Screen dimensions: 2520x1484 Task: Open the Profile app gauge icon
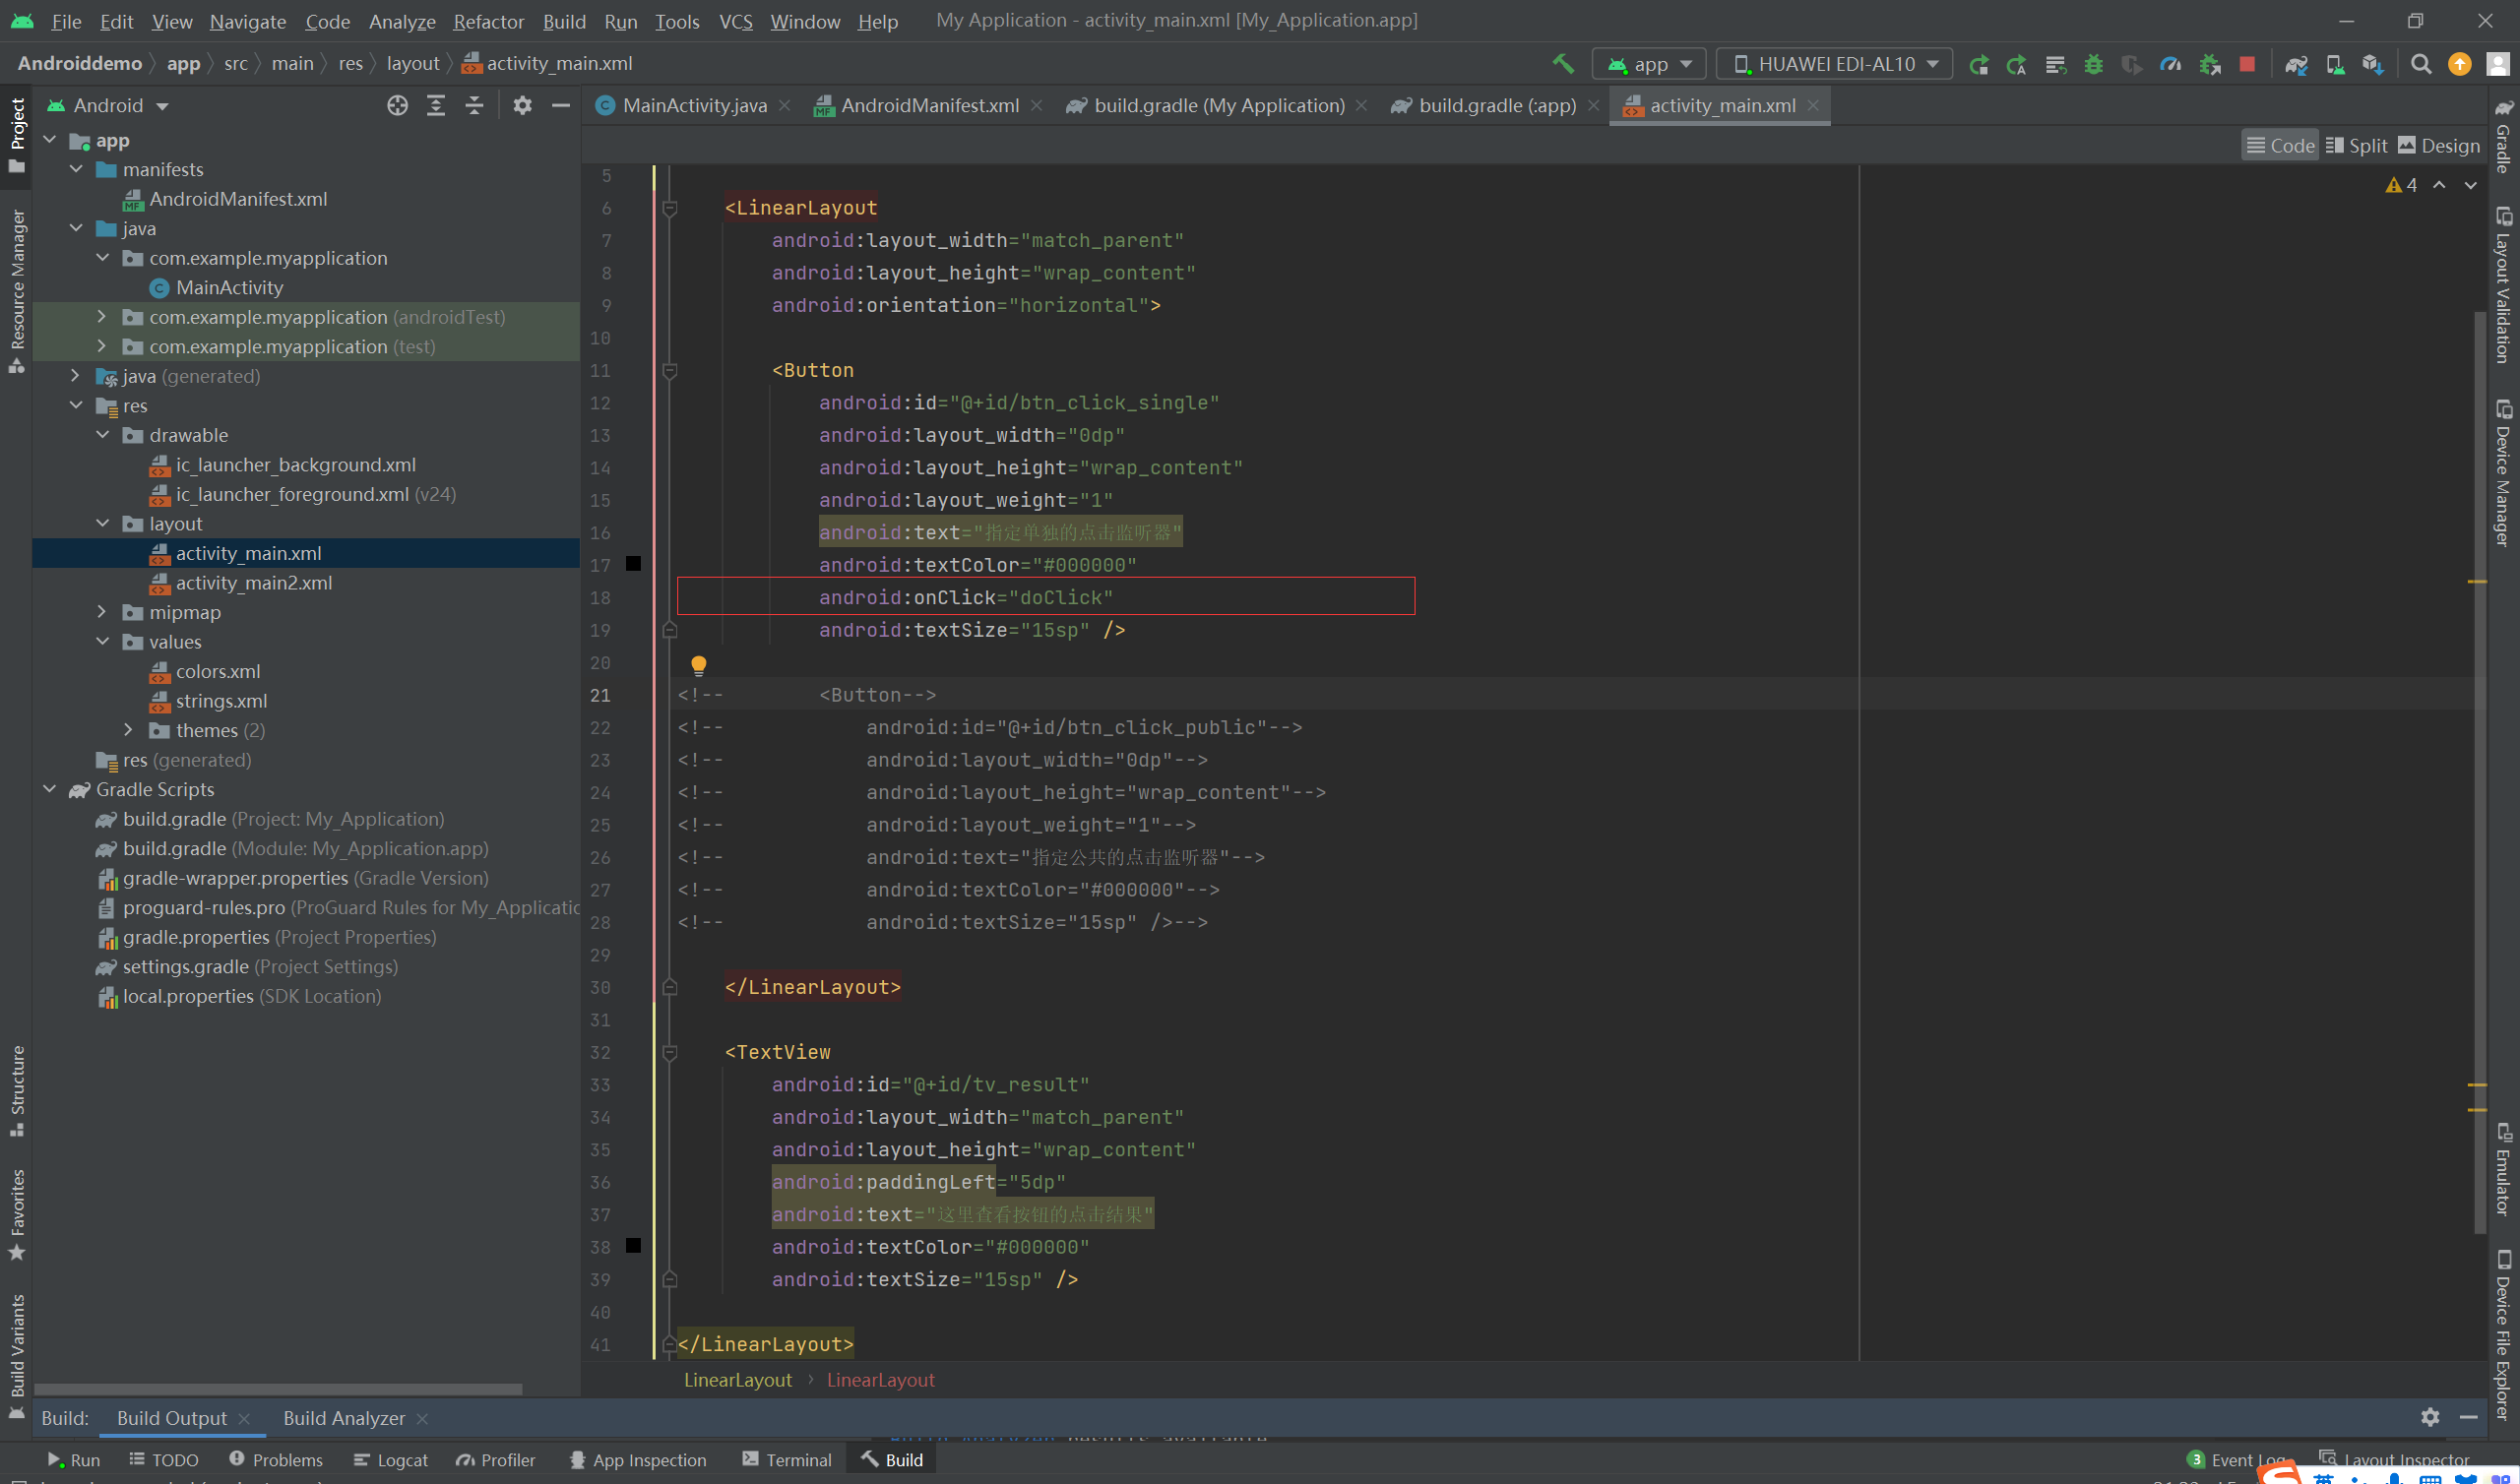[2170, 64]
